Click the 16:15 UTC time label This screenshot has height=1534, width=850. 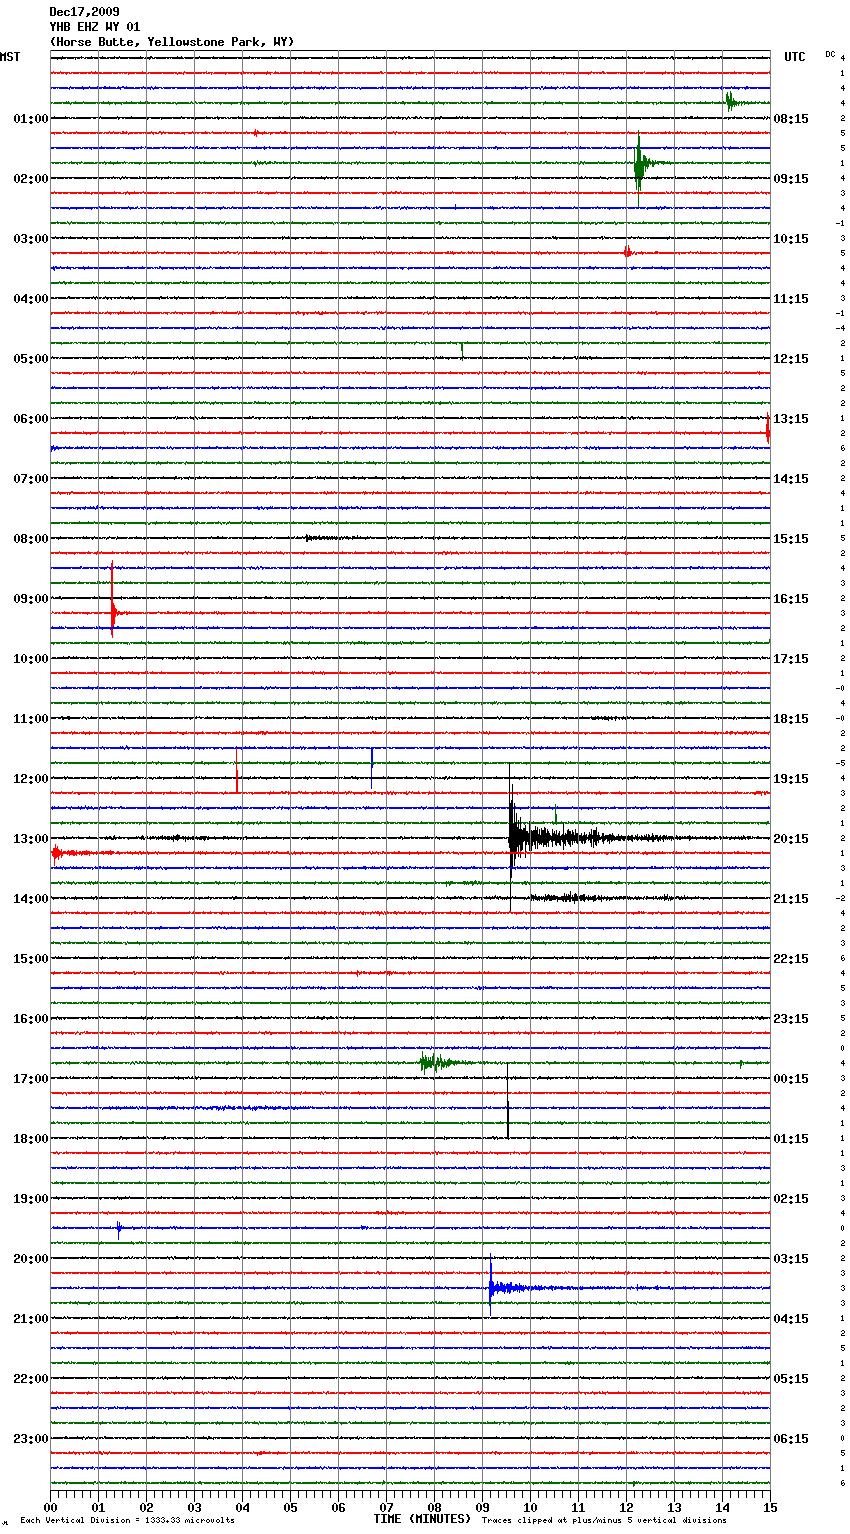point(791,599)
